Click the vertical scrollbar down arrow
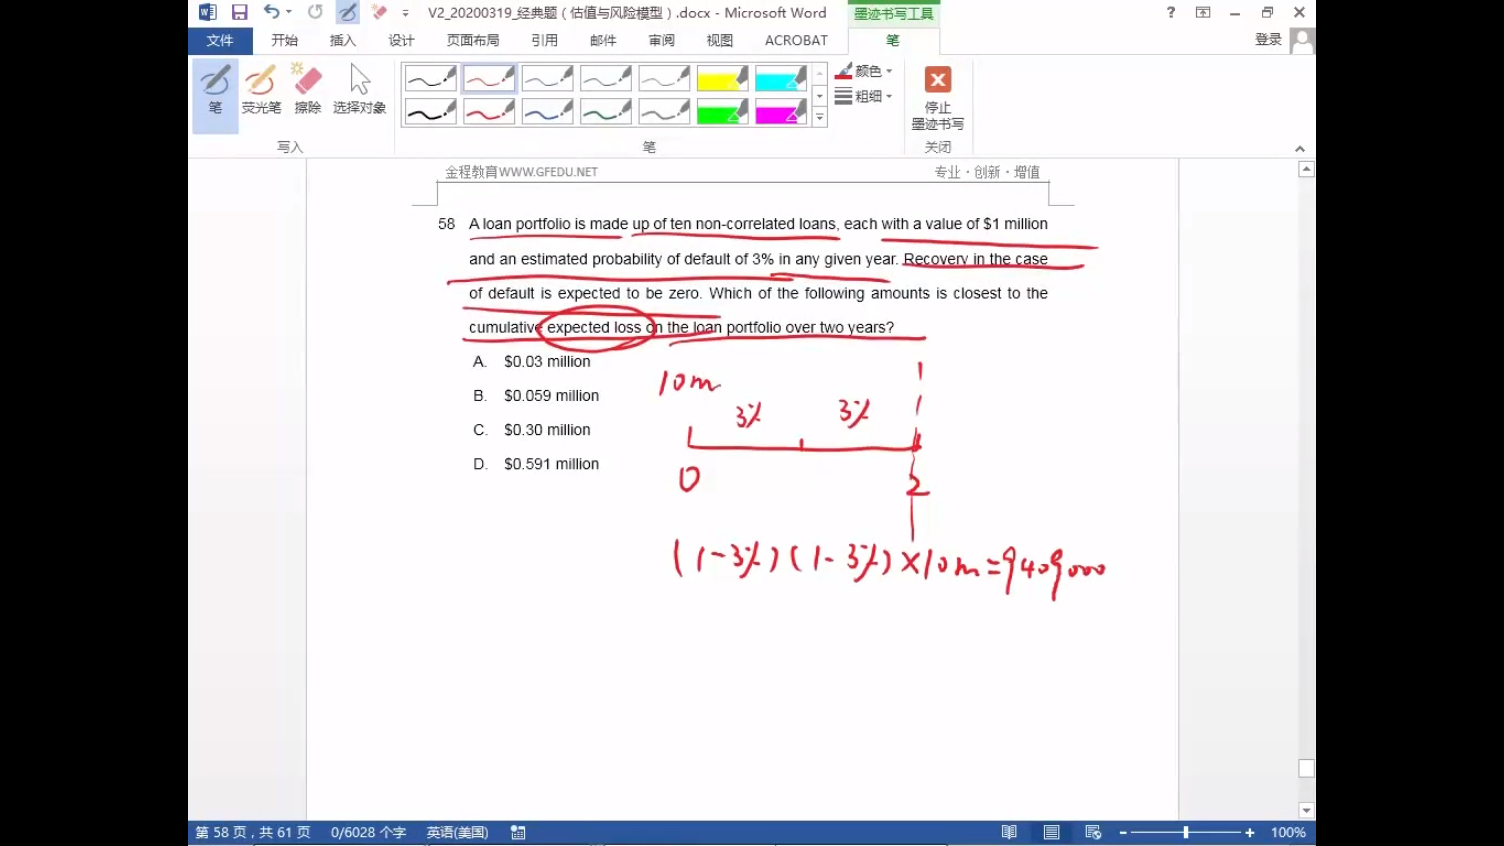1504x846 pixels. (1306, 810)
